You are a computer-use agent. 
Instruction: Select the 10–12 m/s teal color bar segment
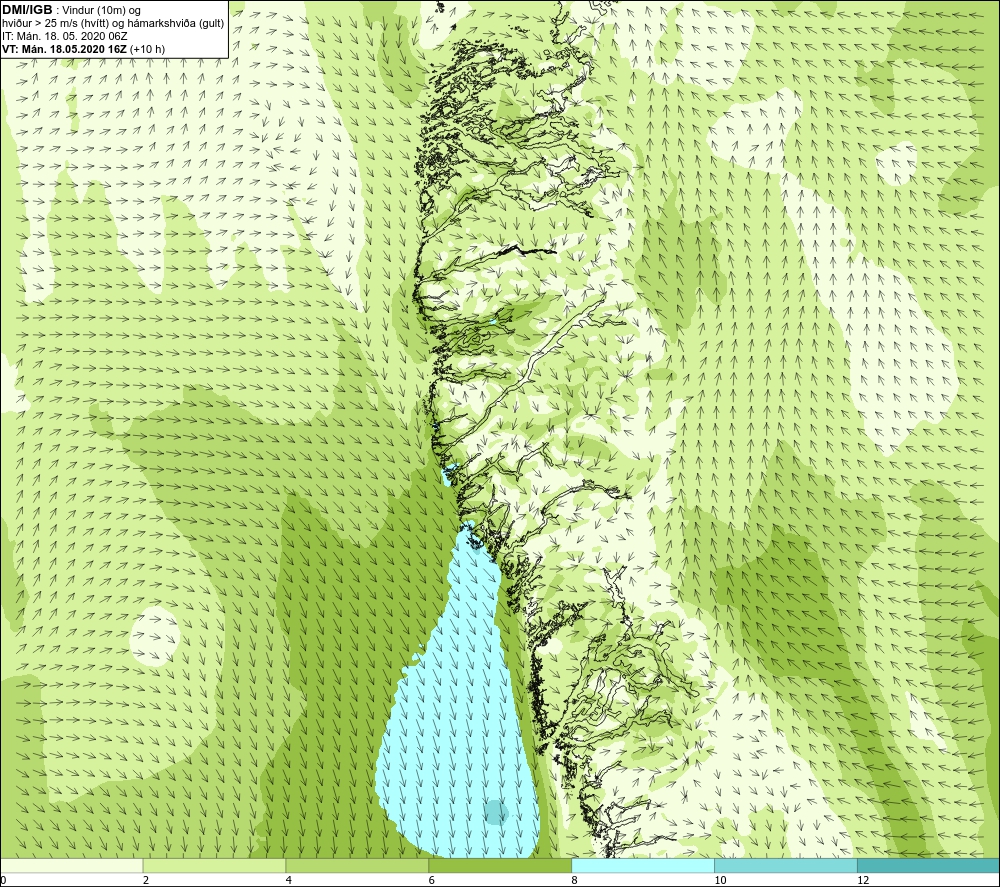[x=786, y=865]
